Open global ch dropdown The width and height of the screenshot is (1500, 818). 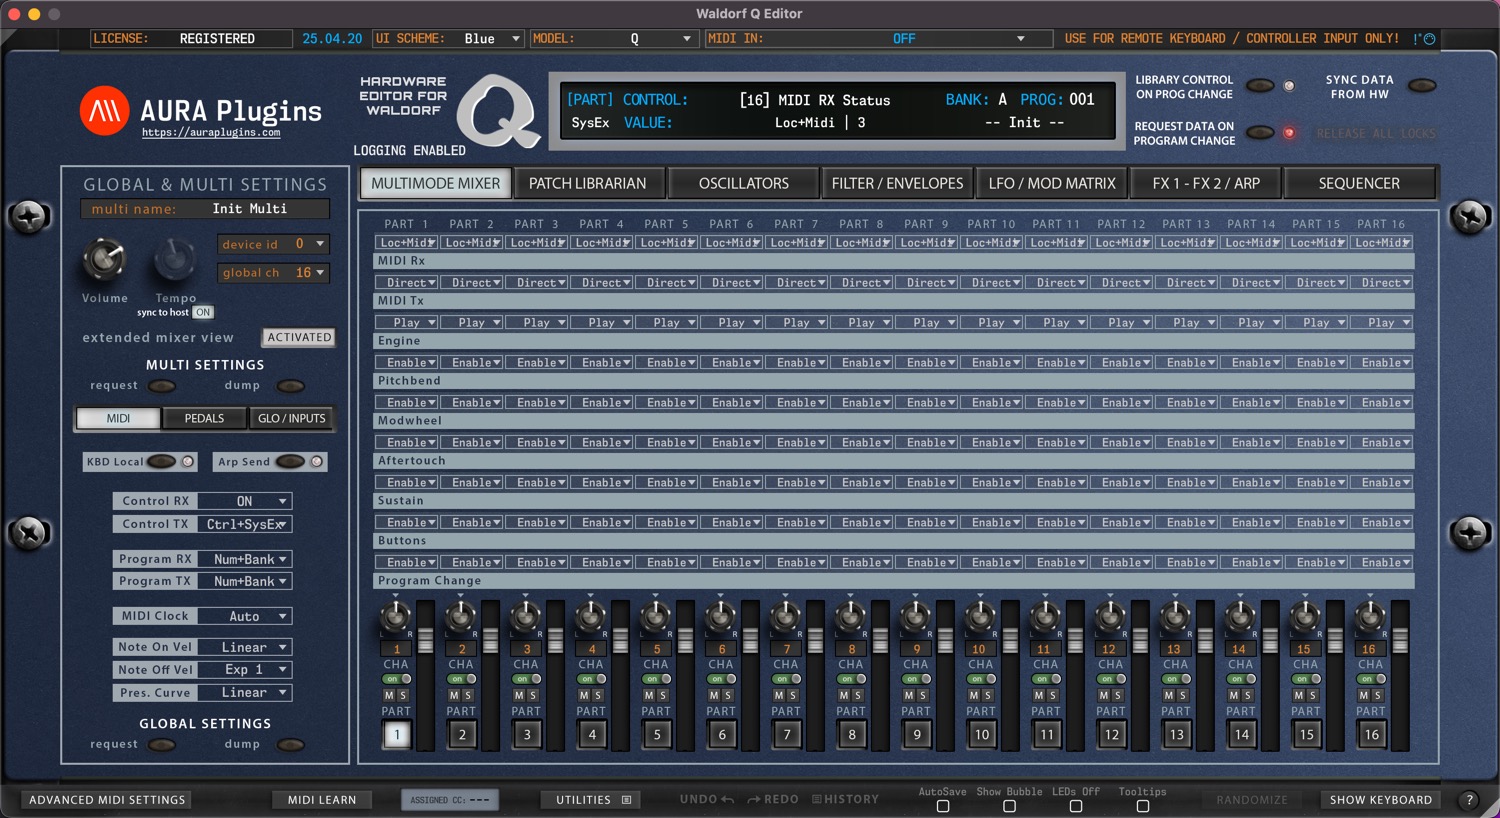pyautogui.click(x=273, y=273)
